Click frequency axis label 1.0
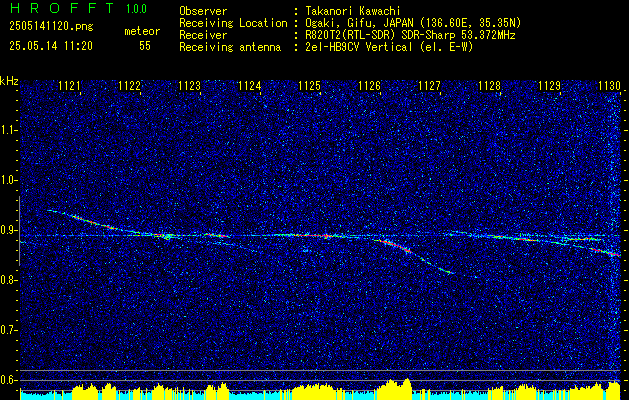The height and width of the screenshot is (400, 629). pos(9,181)
